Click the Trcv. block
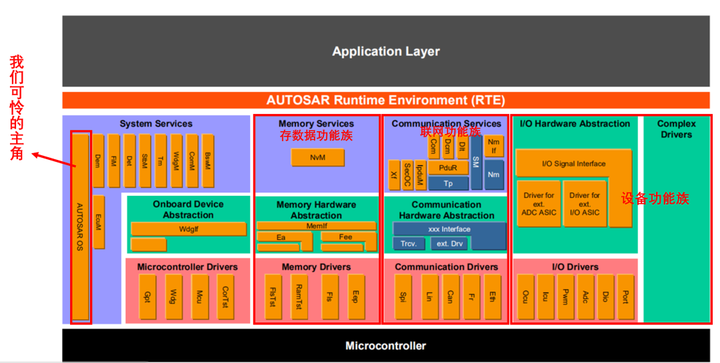This screenshot has width=720, height=363. (x=409, y=244)
